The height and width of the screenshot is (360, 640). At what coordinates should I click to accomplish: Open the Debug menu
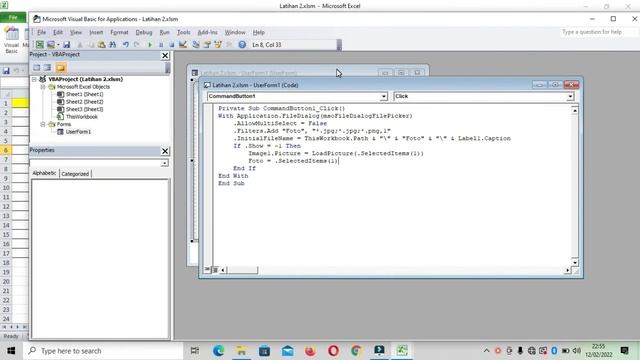tap(144, 32)
